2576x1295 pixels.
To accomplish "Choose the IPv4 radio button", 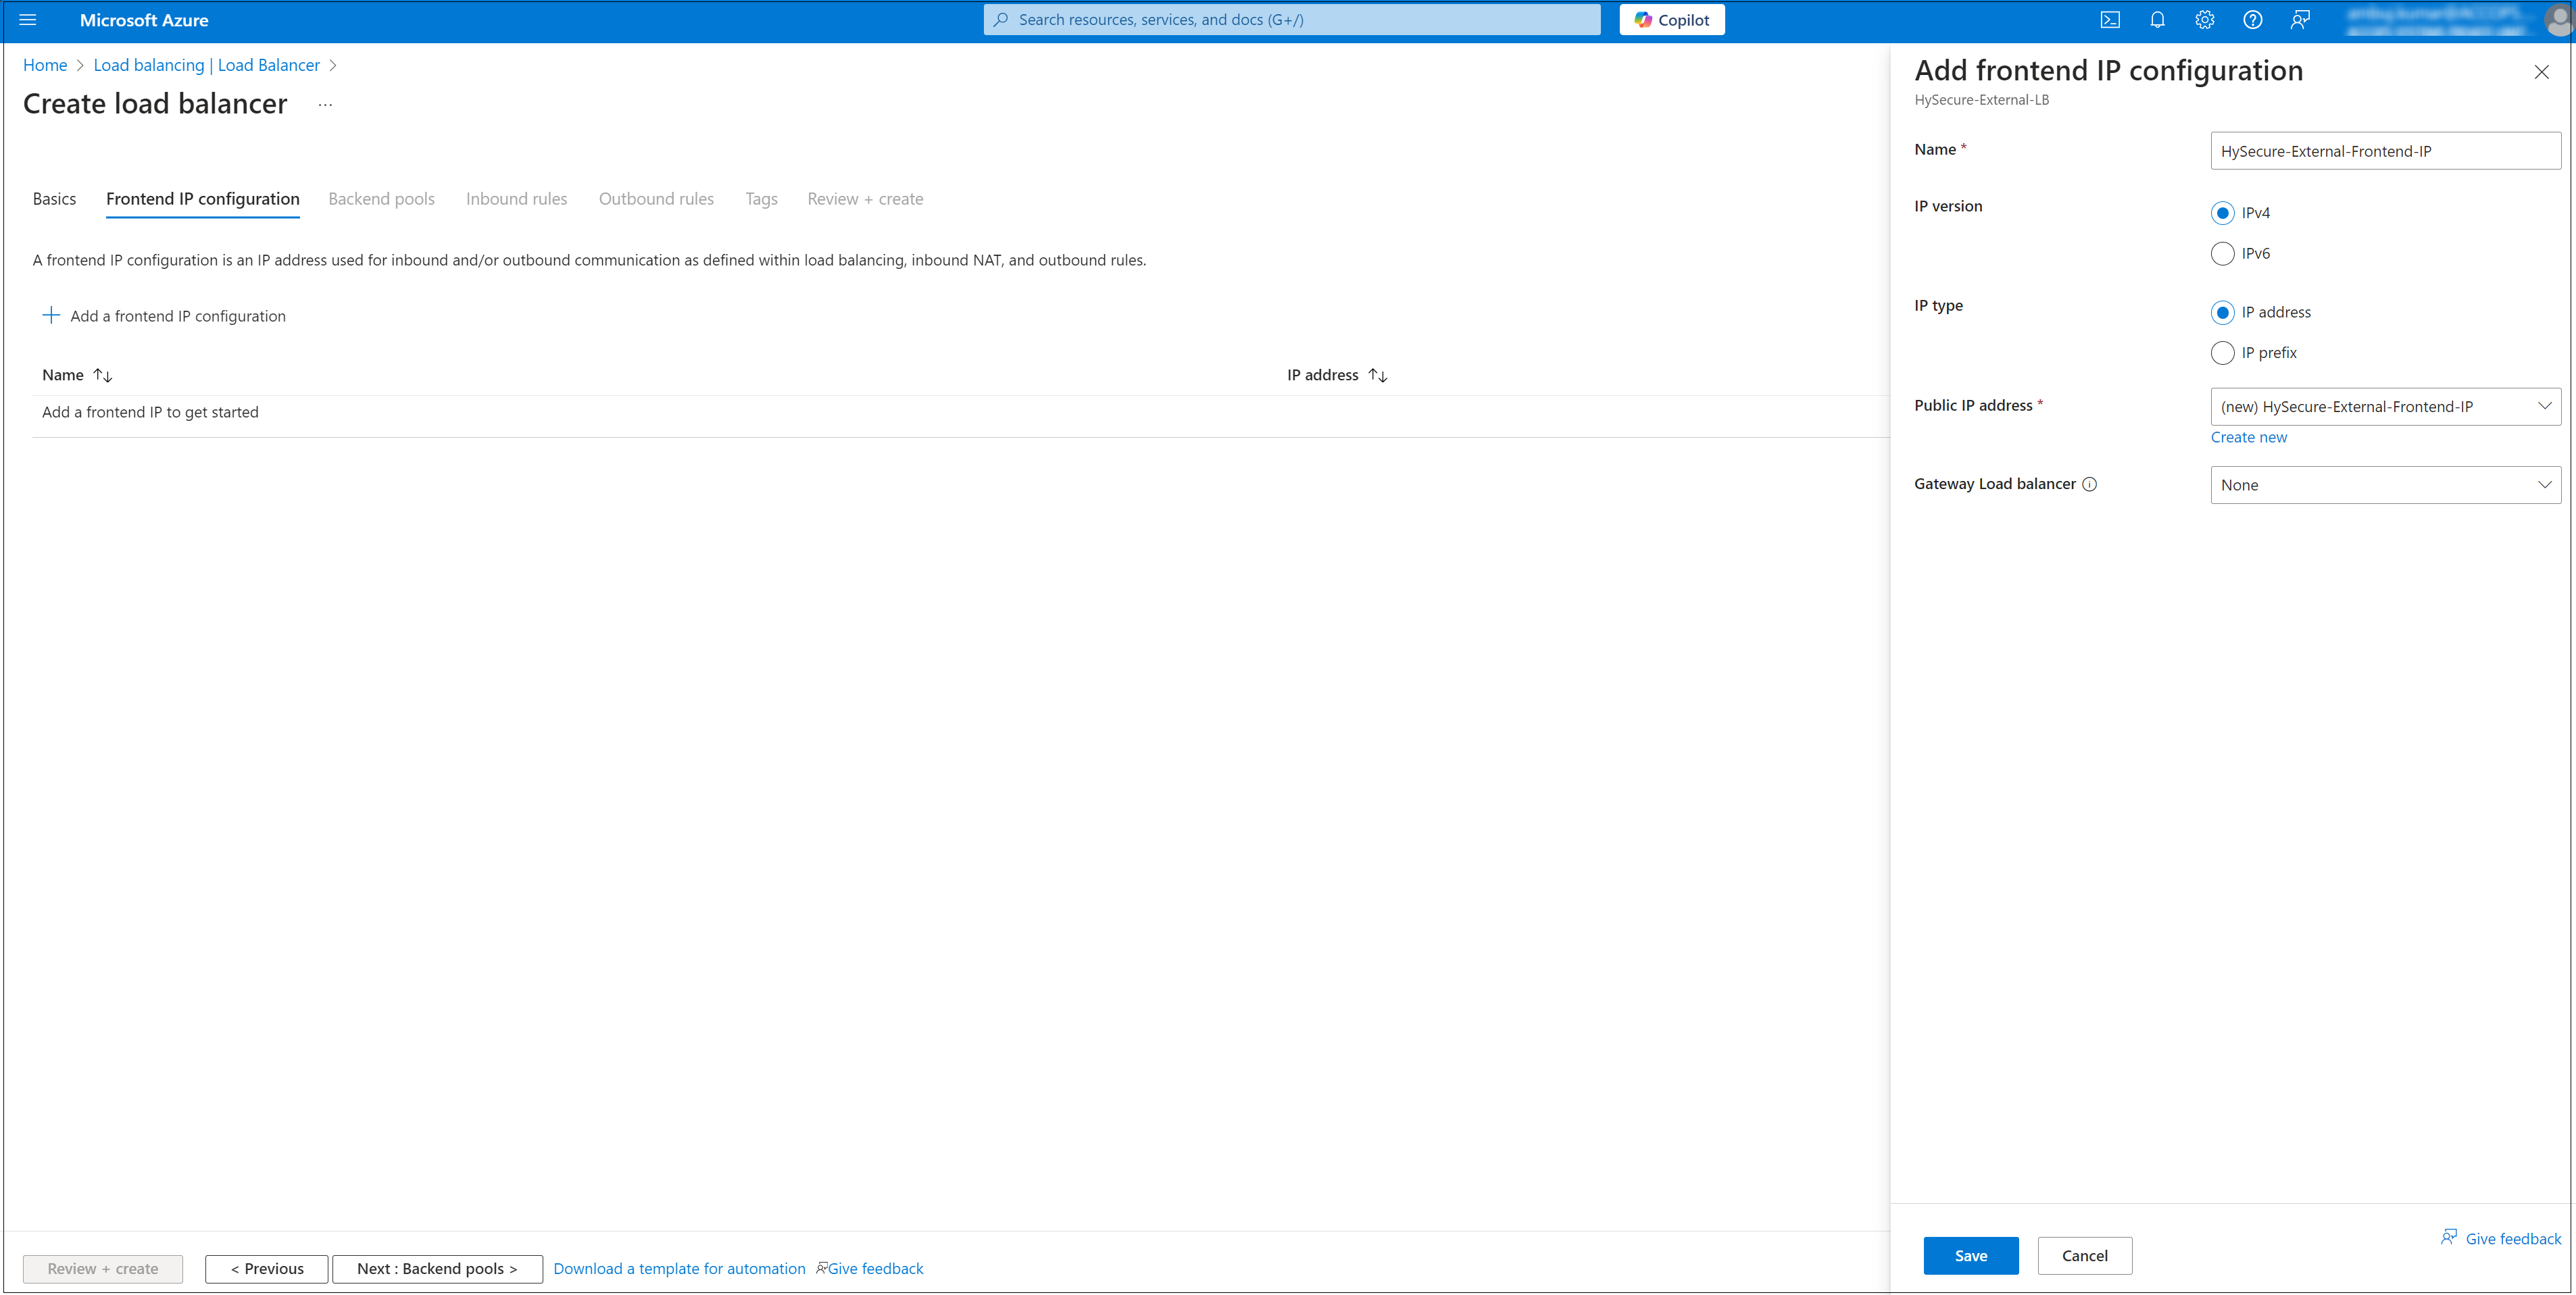I will 2222,213.
